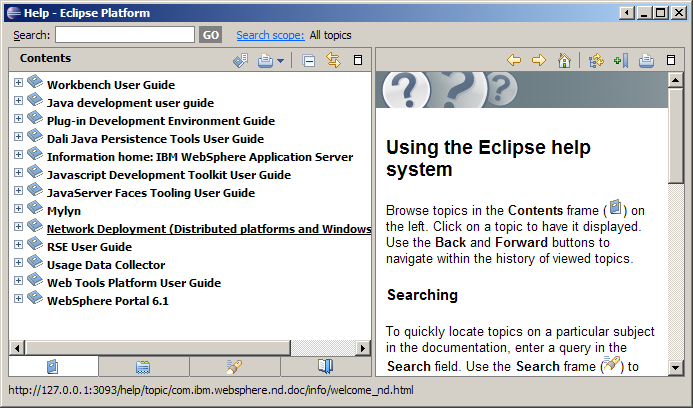
Task: Click the book icon beside RSE User Guide
Action: [35, 244]
